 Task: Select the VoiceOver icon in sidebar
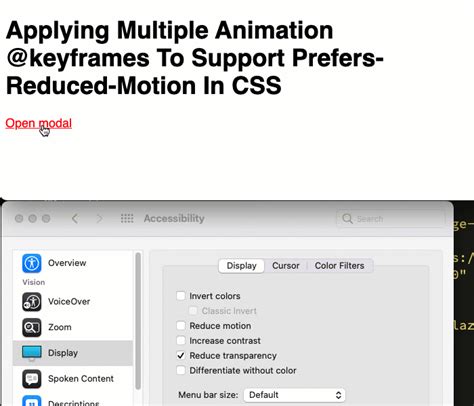(32, 302)
